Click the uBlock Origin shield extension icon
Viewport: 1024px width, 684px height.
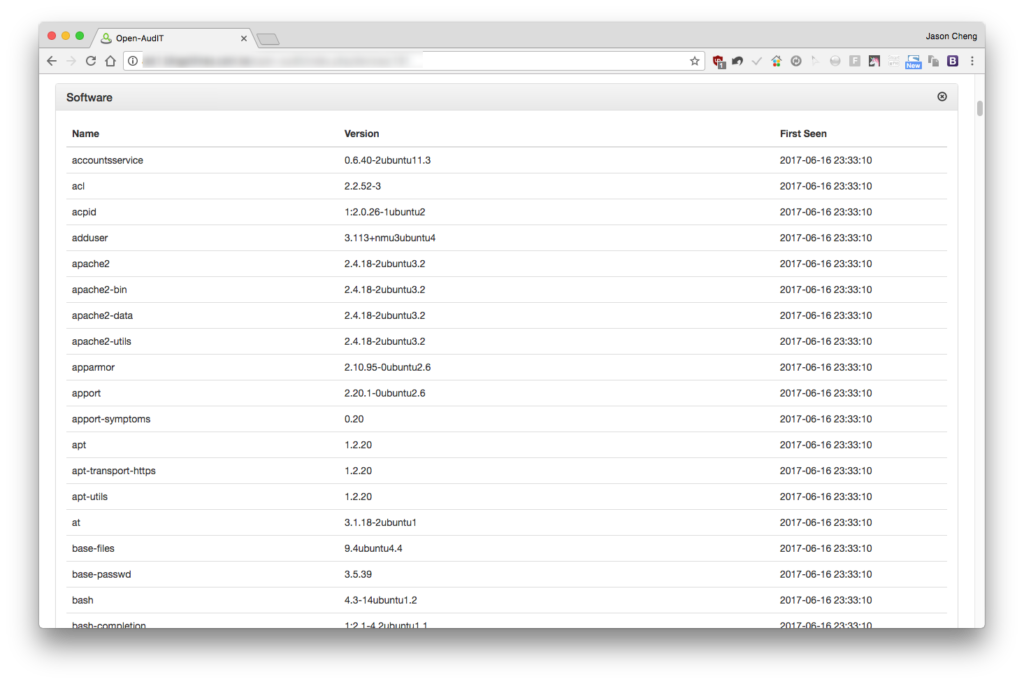718,61
